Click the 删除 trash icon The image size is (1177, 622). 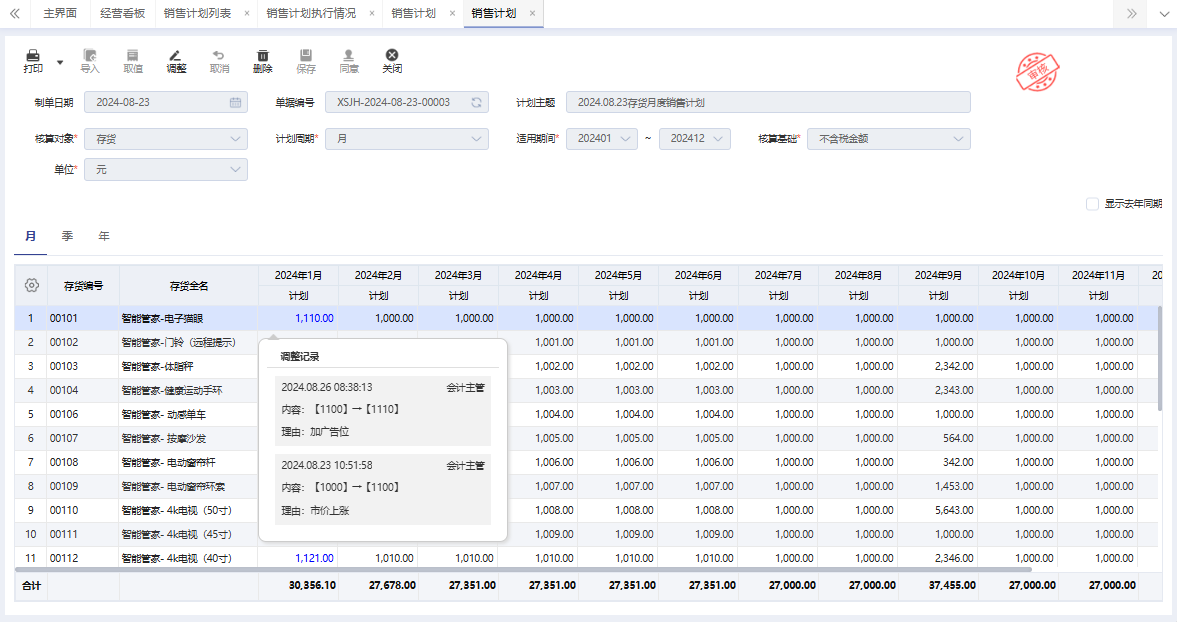coord(262,57)
